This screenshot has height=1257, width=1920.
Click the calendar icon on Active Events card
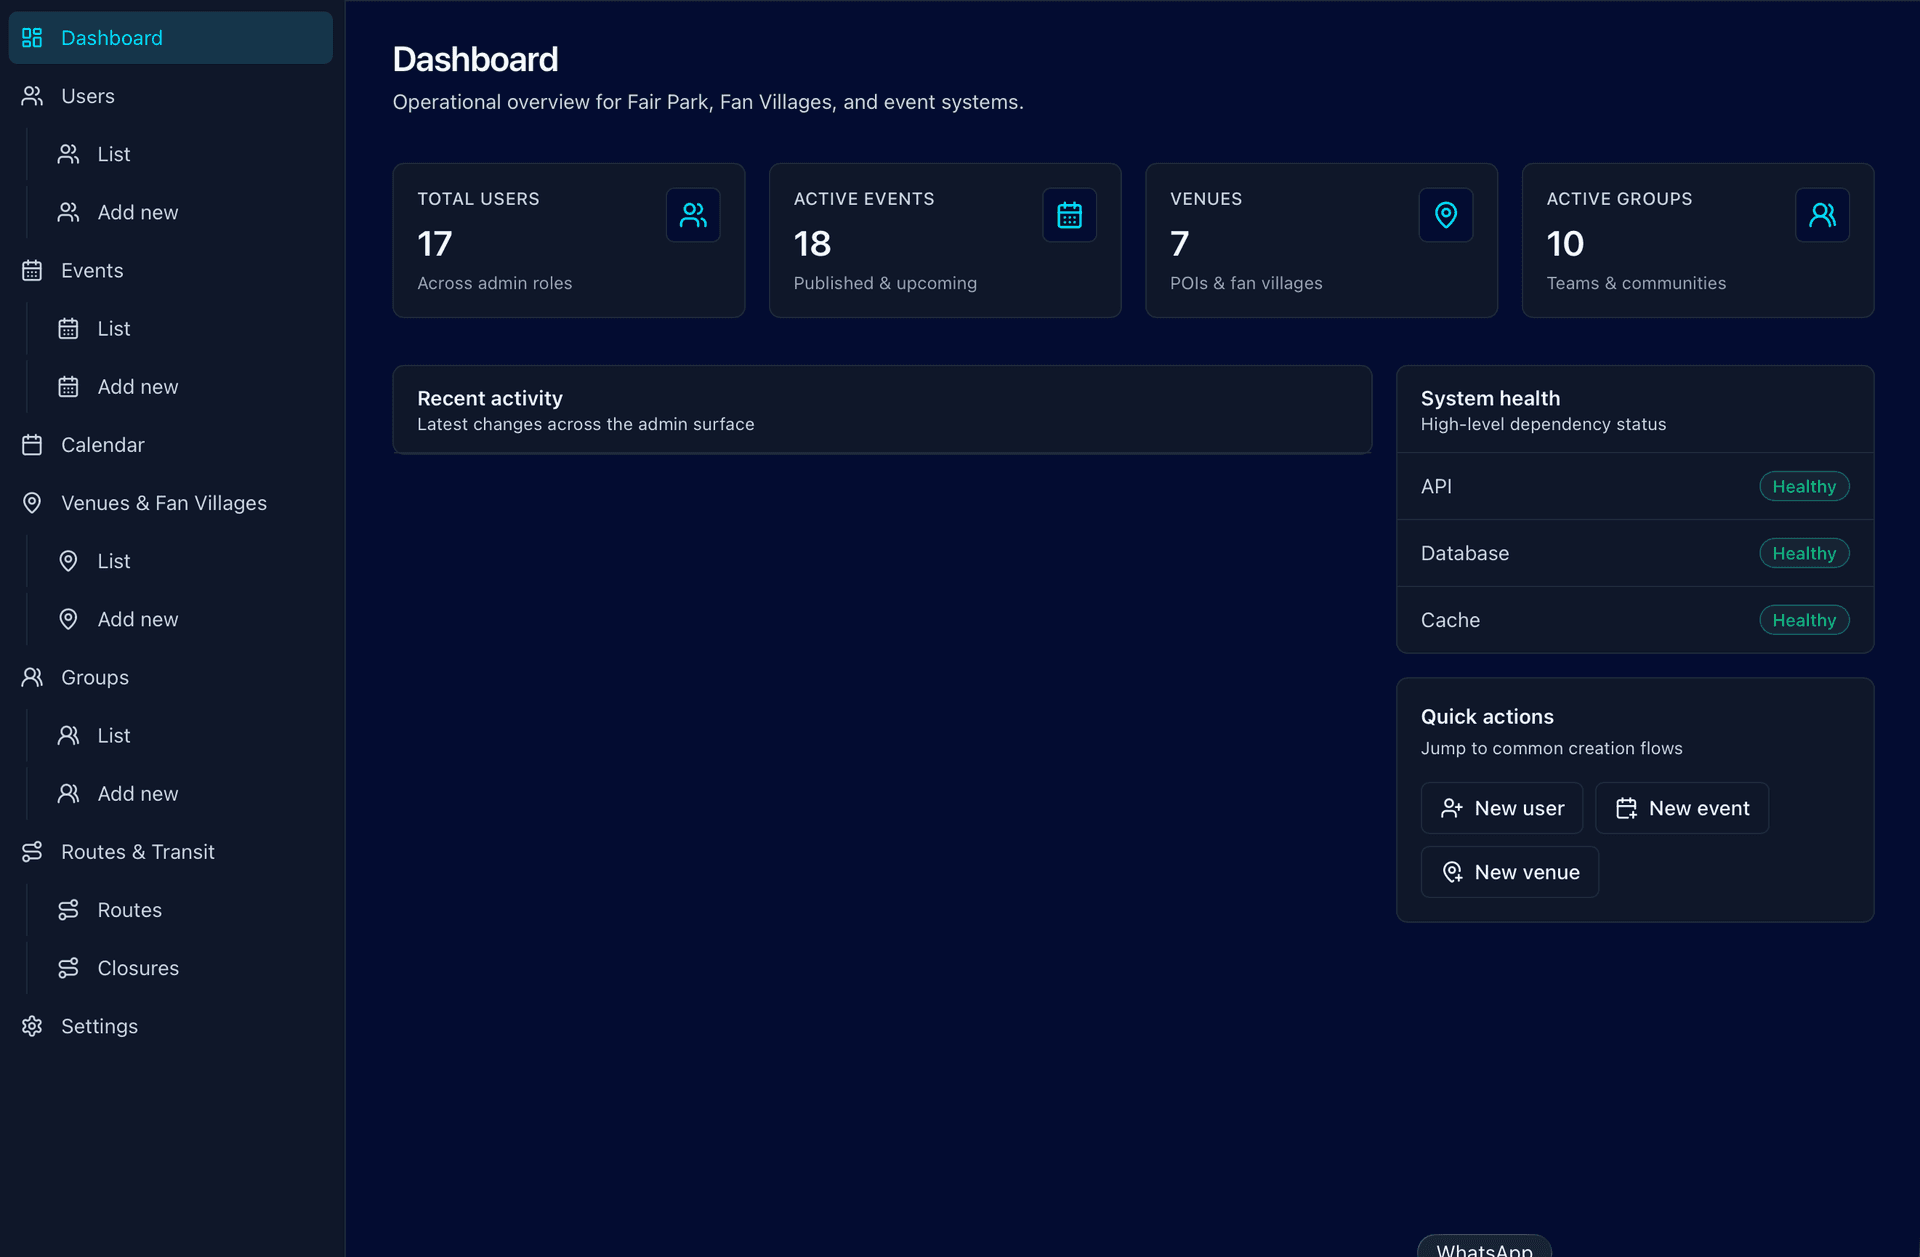(1069, 215)
